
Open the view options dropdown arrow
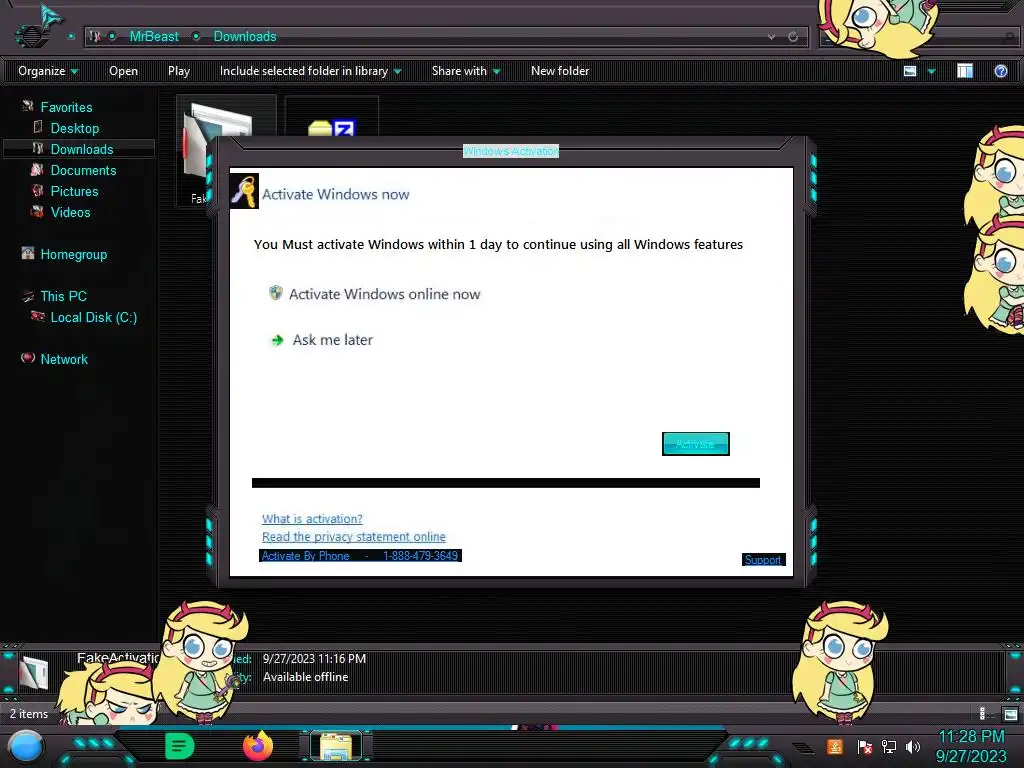931,71
